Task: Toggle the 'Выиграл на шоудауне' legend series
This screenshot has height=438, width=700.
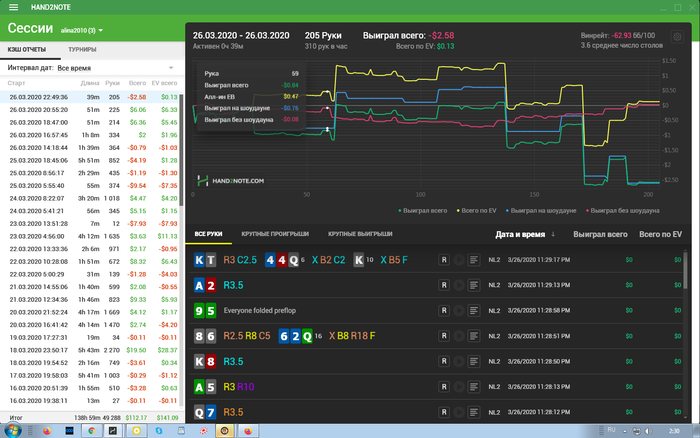Action: coord(541,210)
